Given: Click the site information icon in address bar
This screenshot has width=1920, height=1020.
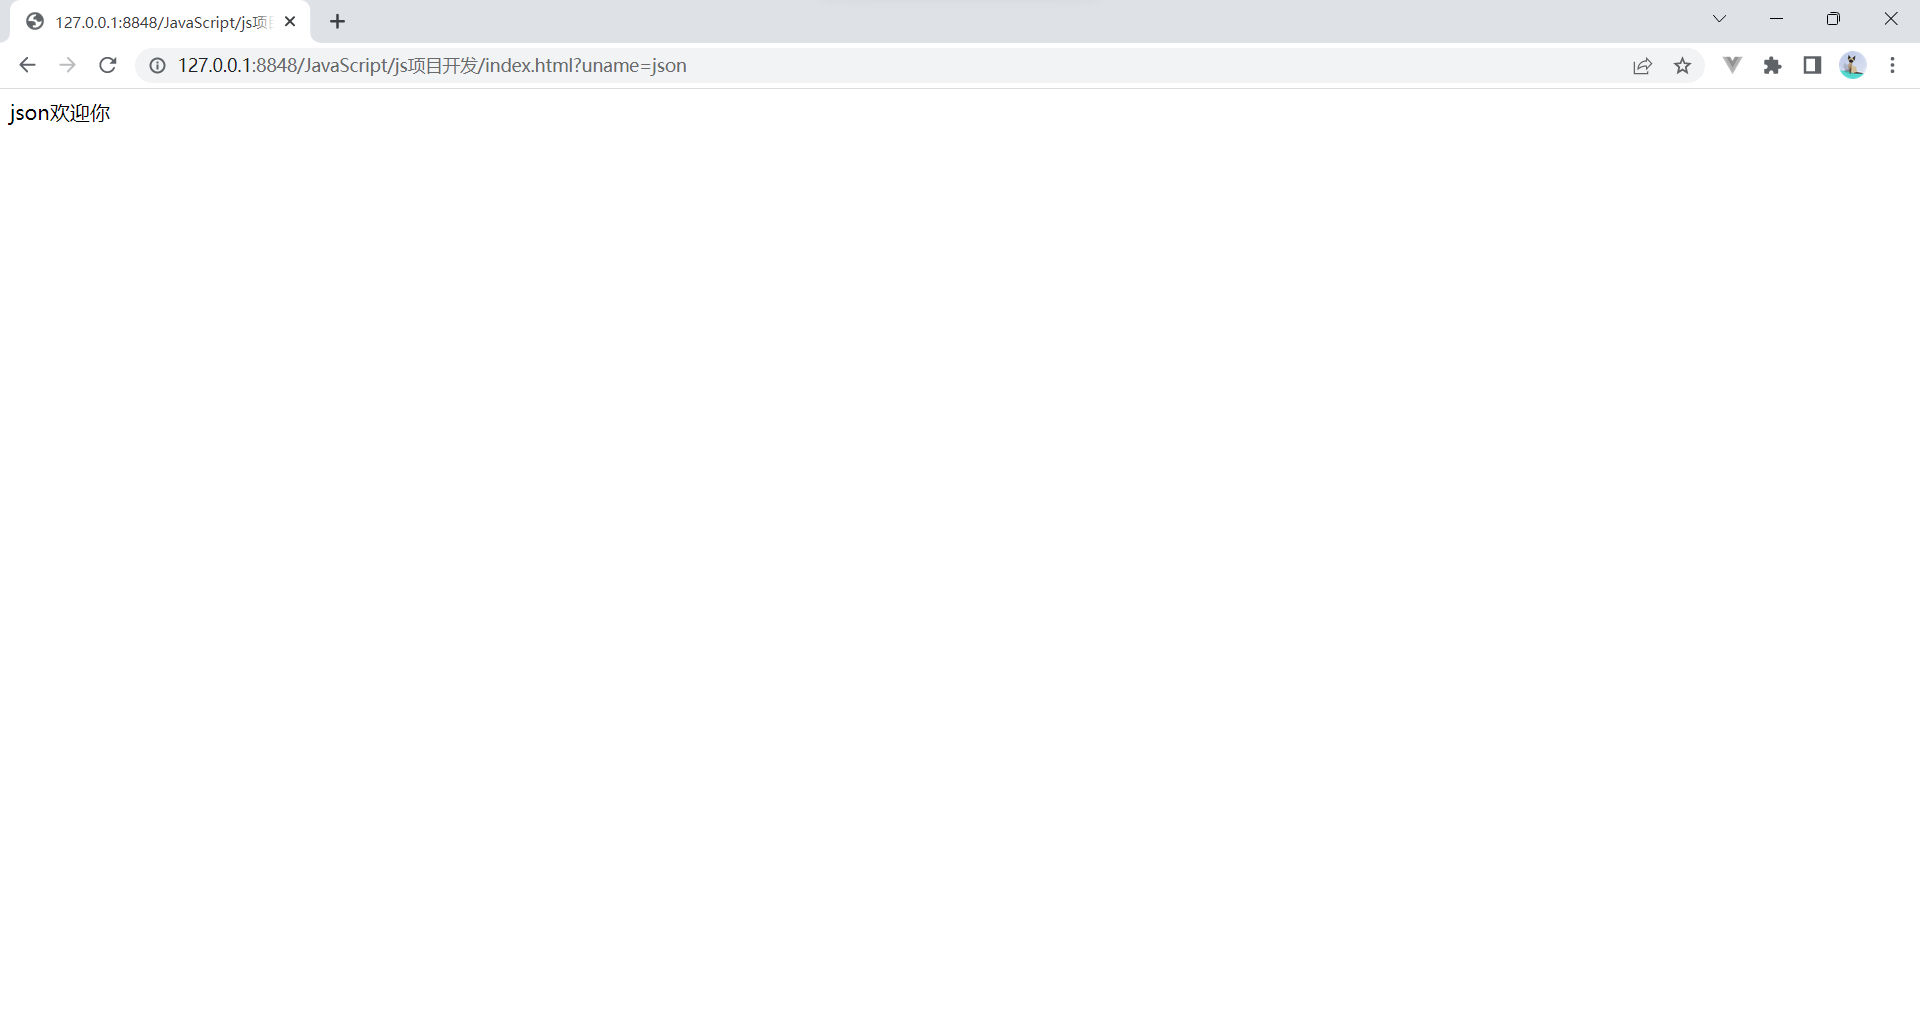Looking at the screenshot, I should (x=157, y=65).
